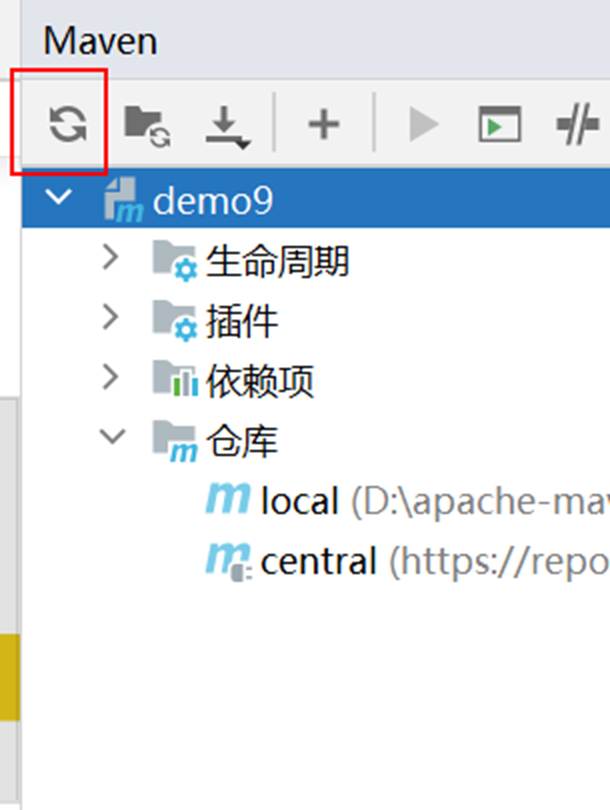The width and height of the screenshot is (610, 810).
Task: Select the 插件 tree item
Action: (x=241, y=321)
